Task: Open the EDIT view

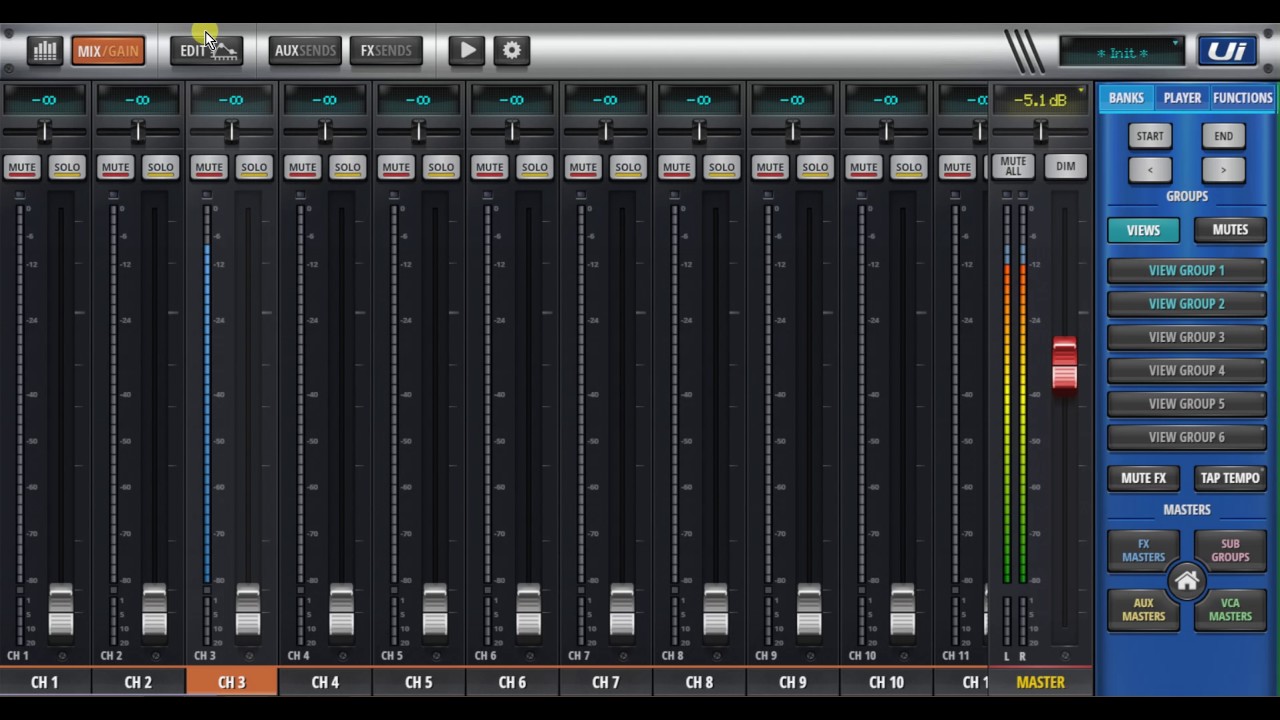Action: pyautogui.click(x=205, y=51)
